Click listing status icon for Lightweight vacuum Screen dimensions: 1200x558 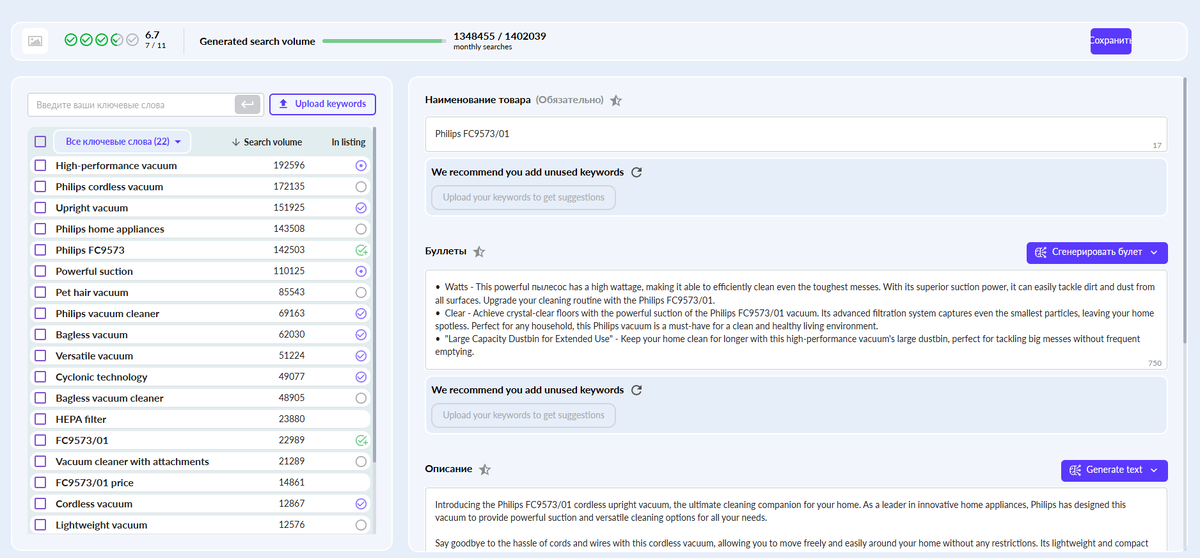[x=361, y=525]
